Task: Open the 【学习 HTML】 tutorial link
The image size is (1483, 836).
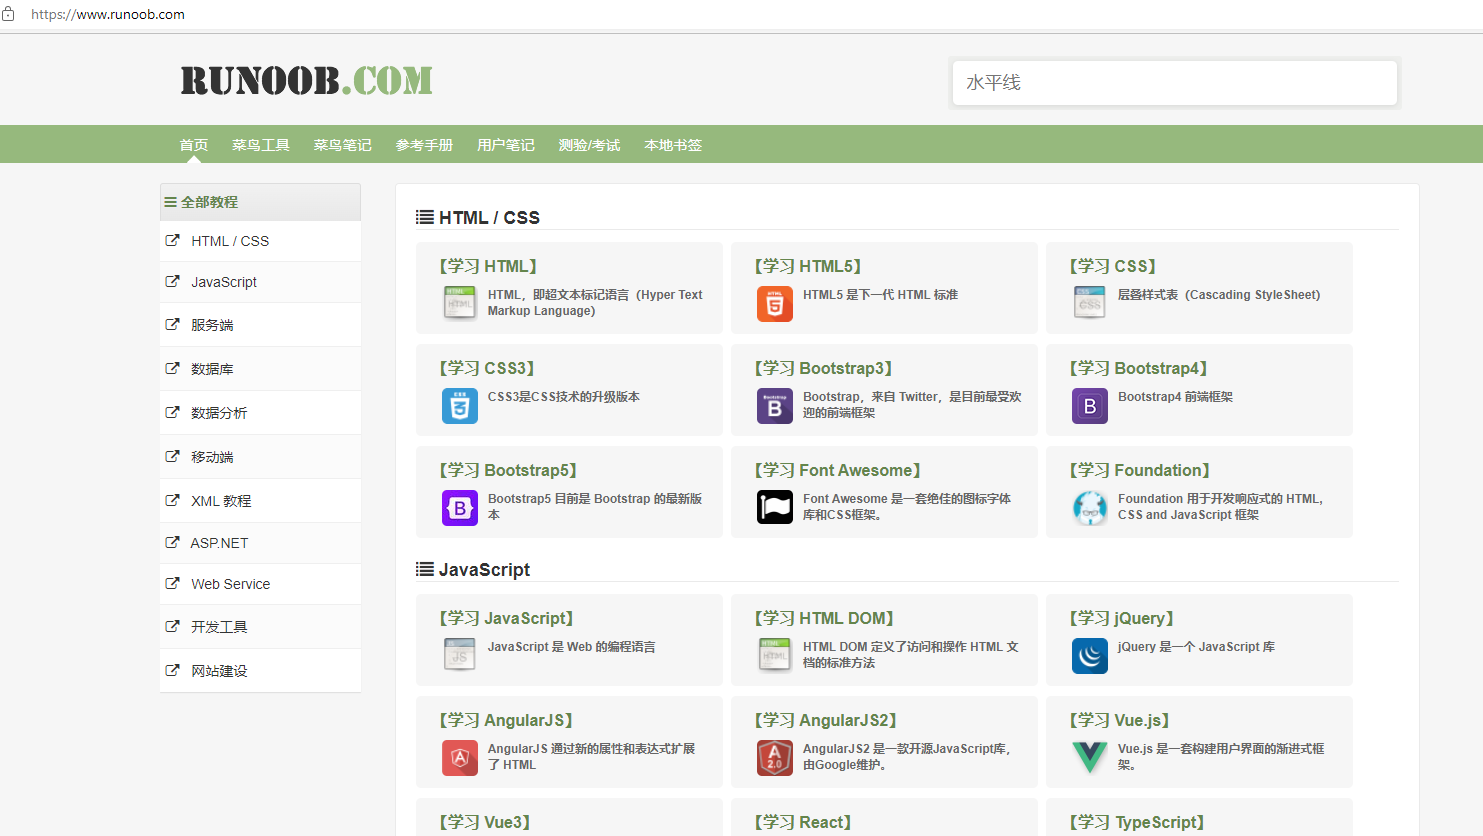Action: [x=488, y=266]
